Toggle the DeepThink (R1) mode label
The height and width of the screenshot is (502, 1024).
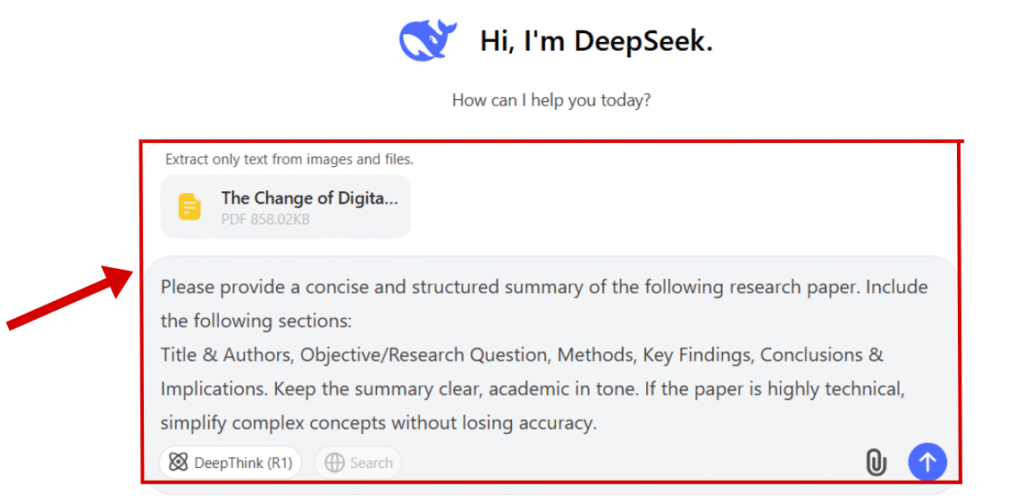(243, 462)
